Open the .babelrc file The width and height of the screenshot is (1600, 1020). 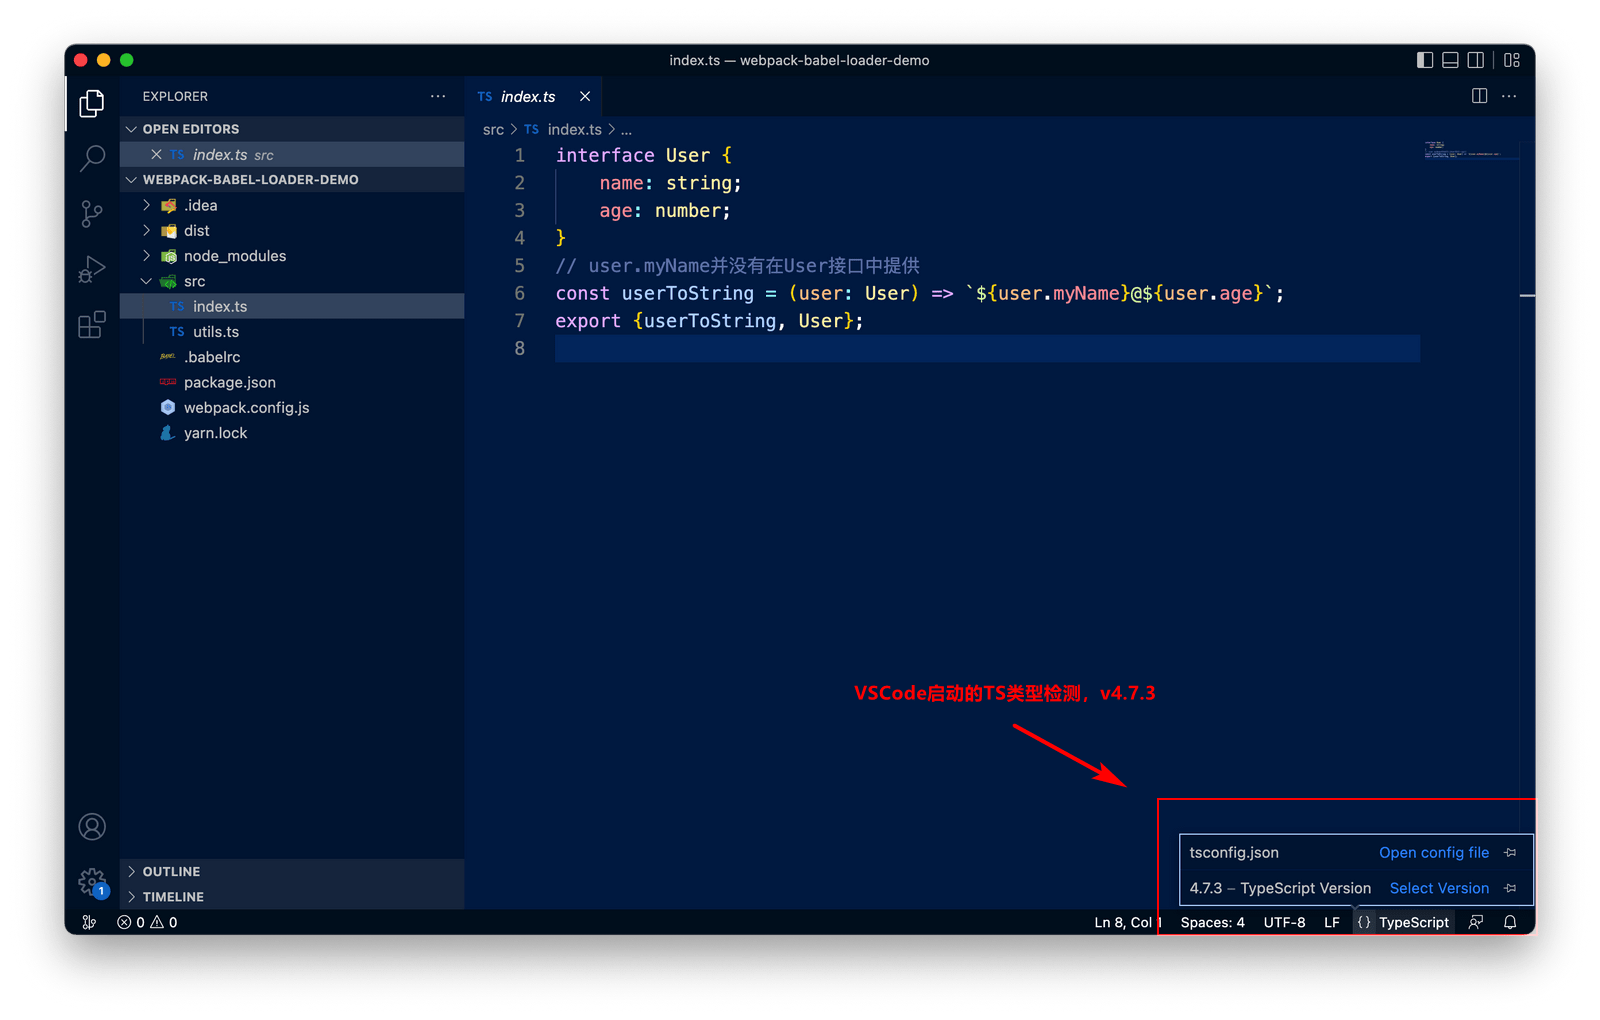(292, 357)
